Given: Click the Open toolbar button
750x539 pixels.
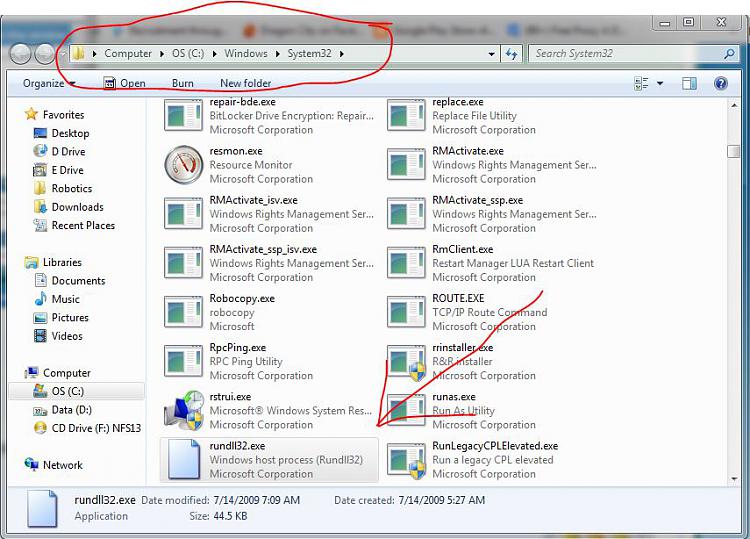Looking at the screenshot, I should [x=125, y=83].
